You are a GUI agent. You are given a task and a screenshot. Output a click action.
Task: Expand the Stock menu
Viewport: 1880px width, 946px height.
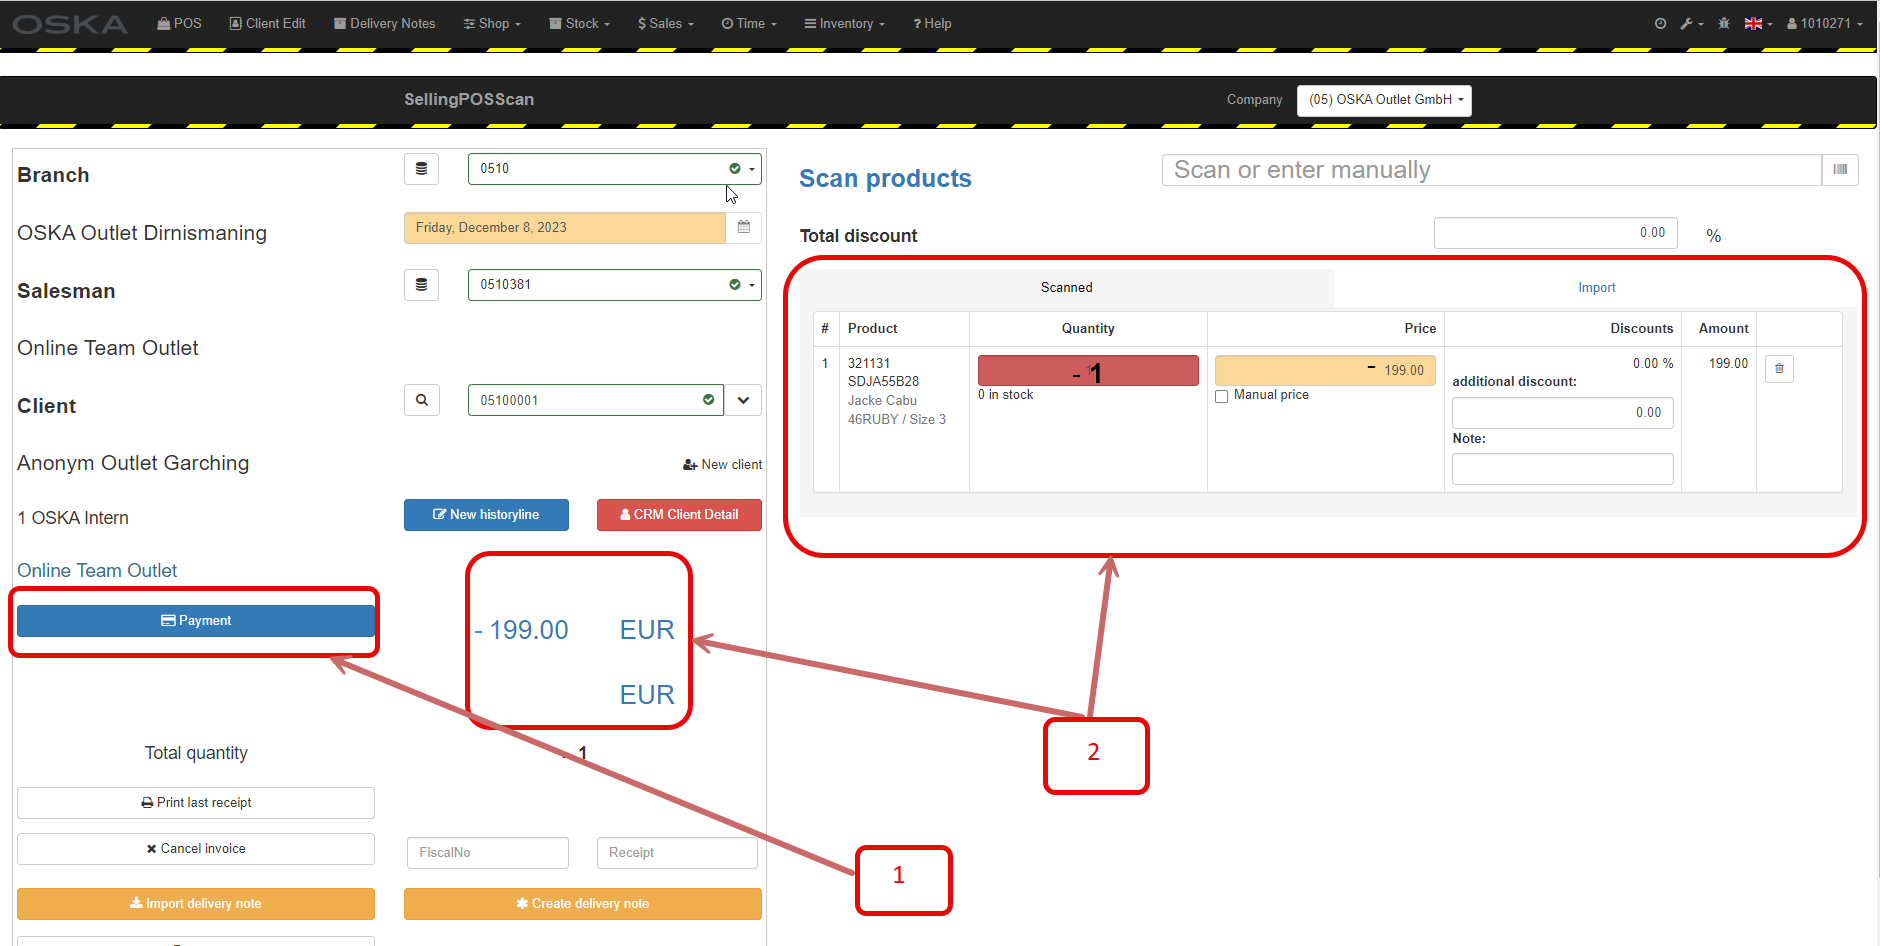coord(579,23)
